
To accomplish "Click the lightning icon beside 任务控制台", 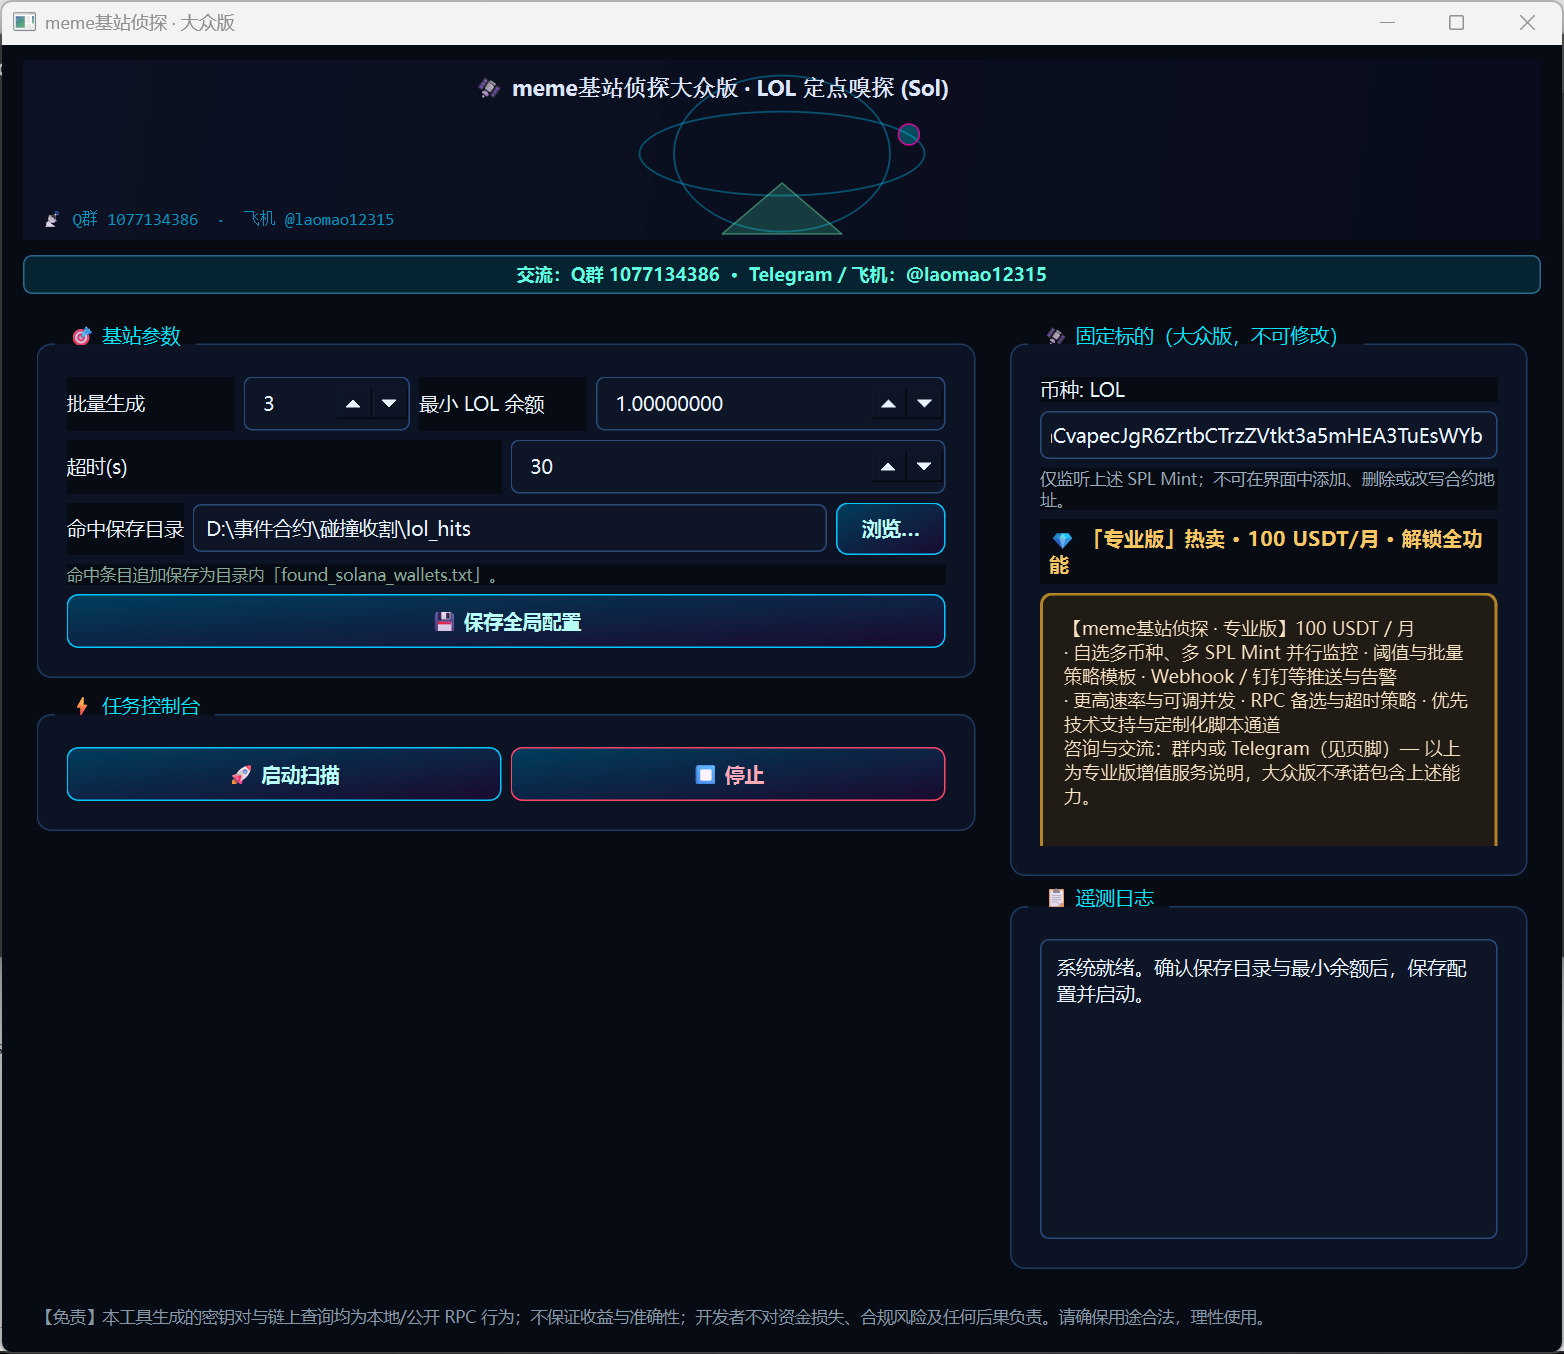I will coord(82,706).
